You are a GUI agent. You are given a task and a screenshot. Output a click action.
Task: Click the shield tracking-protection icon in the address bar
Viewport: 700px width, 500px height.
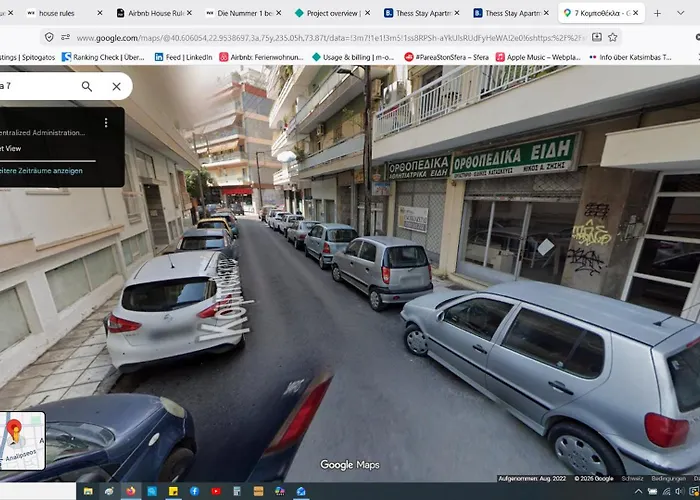click(49, 38)
